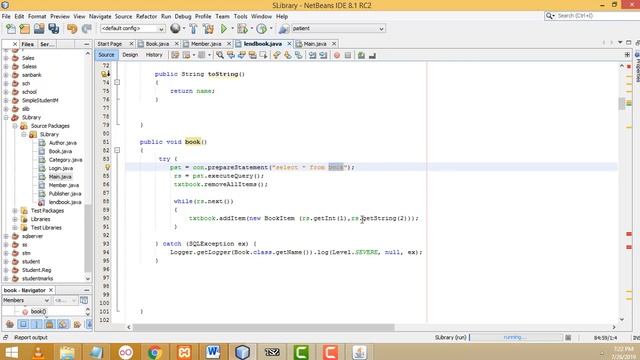Click the Debug Project icon

[242, 29]
